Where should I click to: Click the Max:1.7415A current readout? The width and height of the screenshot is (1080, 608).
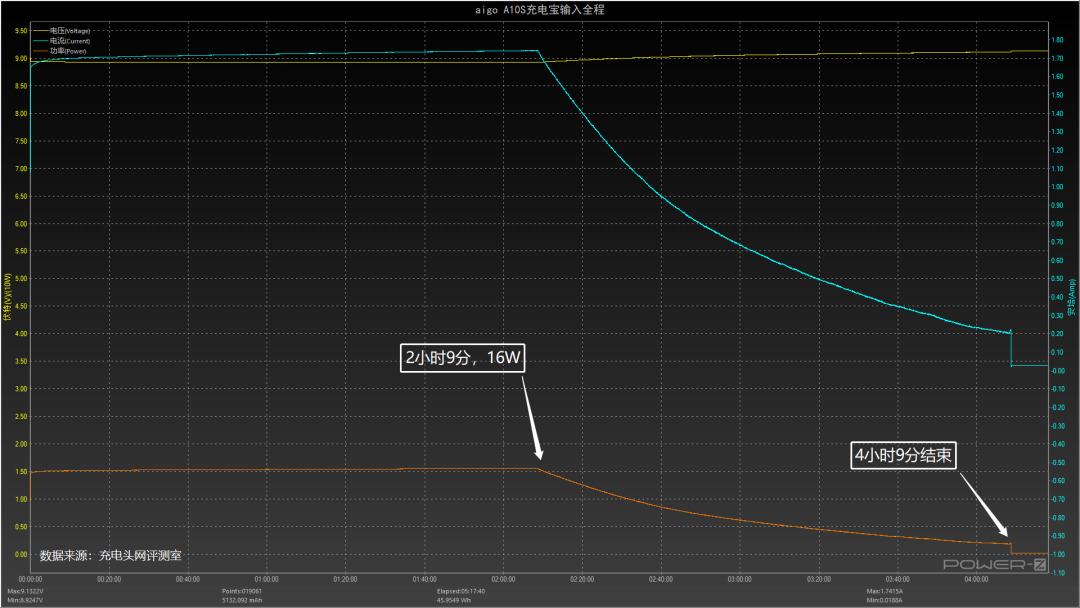click(884, 591)
